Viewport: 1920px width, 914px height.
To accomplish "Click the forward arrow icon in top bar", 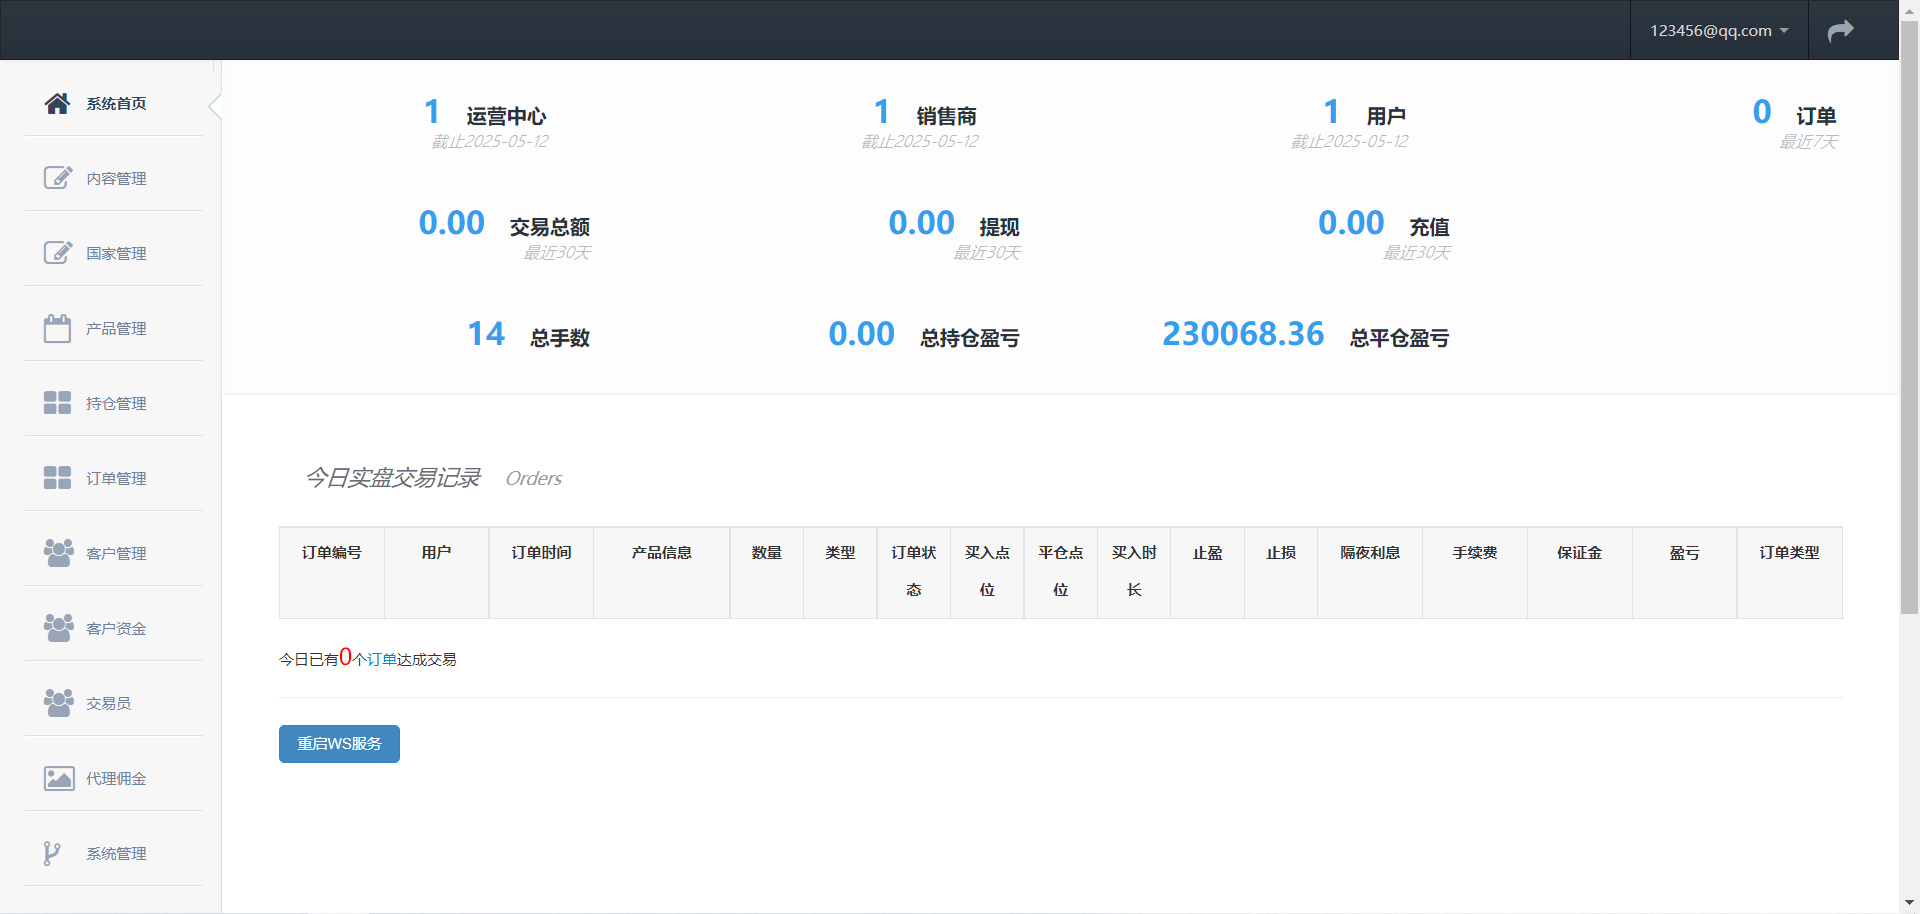I will click(x=1841, y=30).
